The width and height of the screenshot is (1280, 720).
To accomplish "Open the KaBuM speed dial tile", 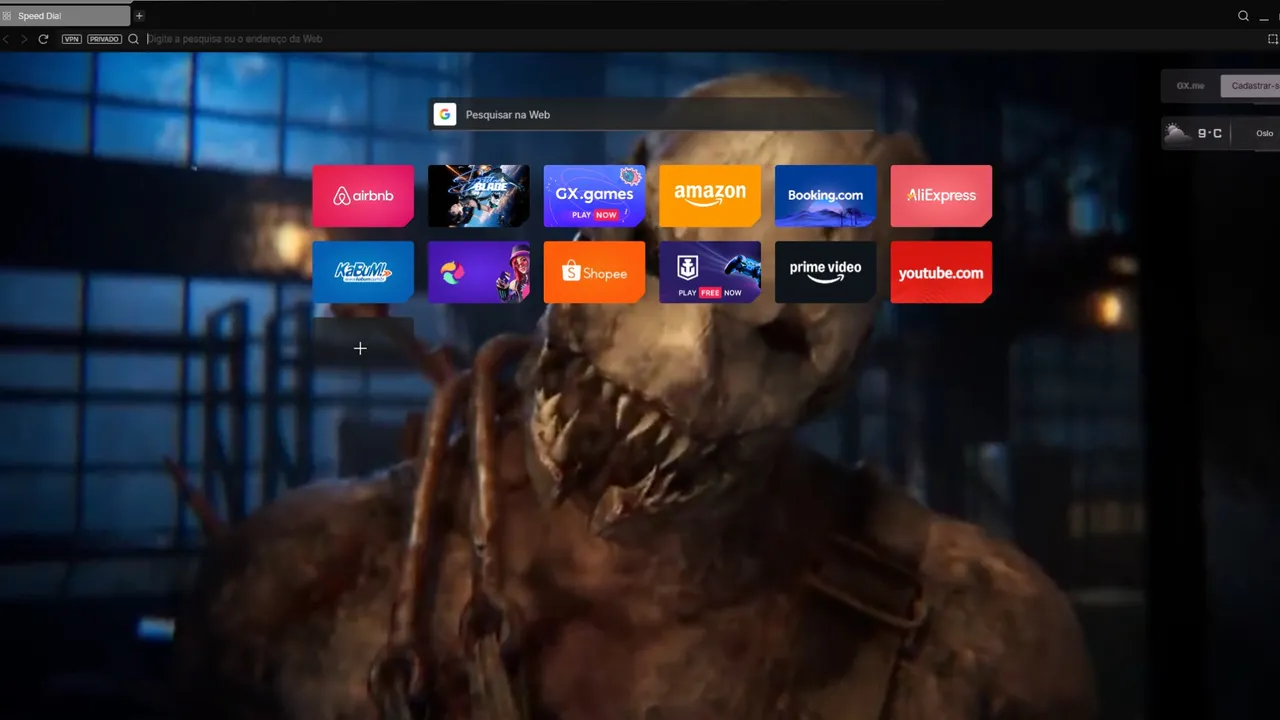I will pyautogui.click(x=363, y=272).
